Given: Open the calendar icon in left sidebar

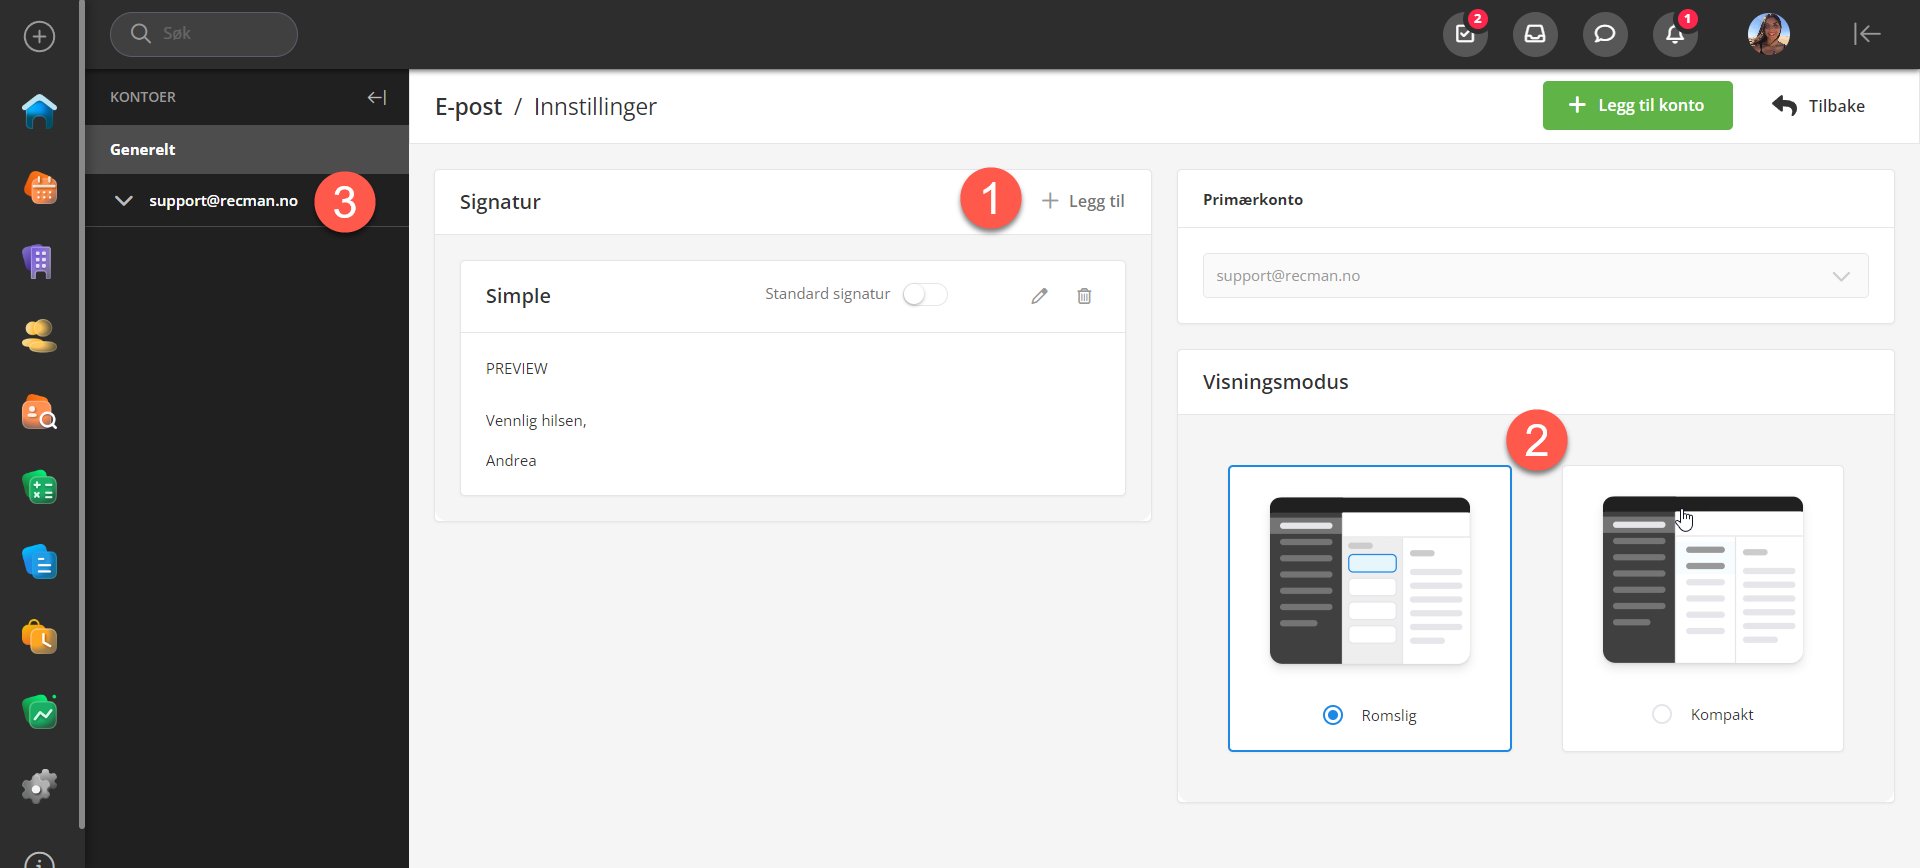Looking at the screenshot, I should pyautogui.click(x=40, y=187).
